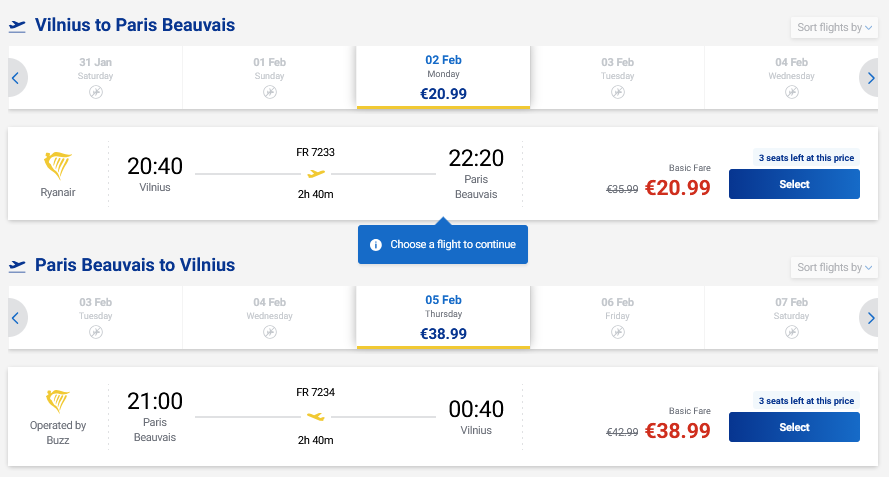Show later outbound dates with right arrow
This screenshot has width=889, height=477.
(871, 77)
